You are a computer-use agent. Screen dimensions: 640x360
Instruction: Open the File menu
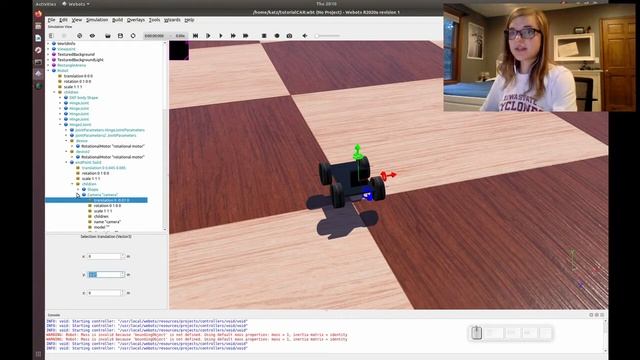pyautogui.click(x=51, y=20)
